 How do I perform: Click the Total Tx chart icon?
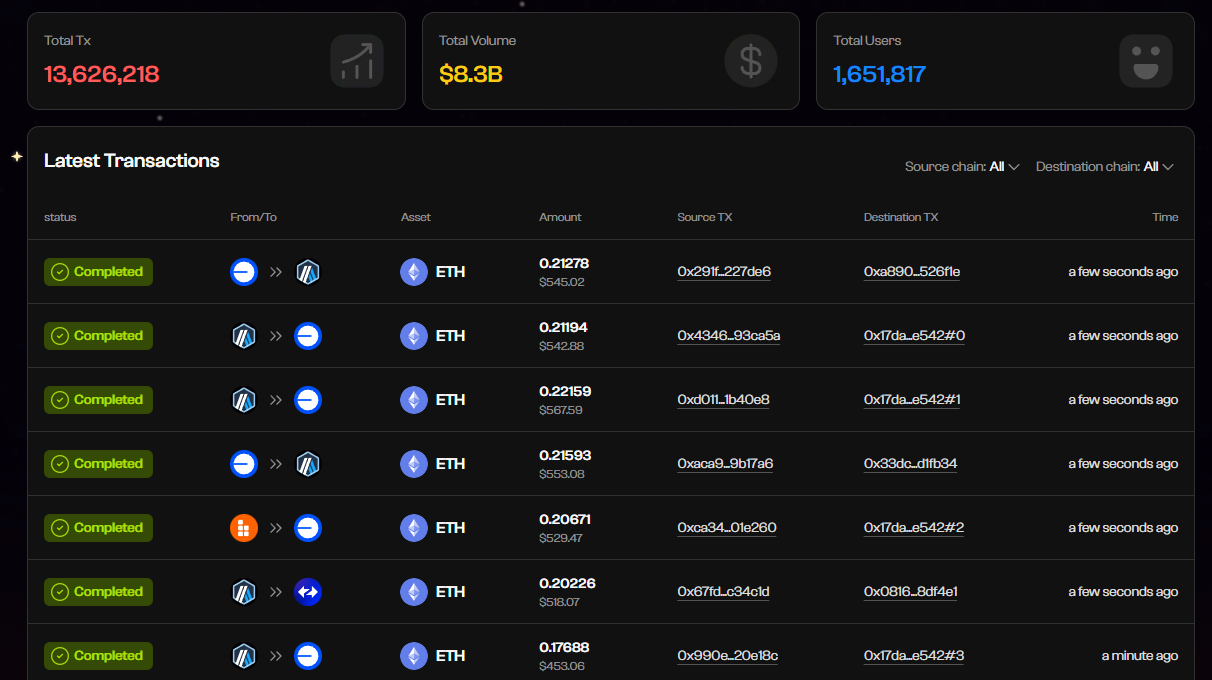[357, 61]
